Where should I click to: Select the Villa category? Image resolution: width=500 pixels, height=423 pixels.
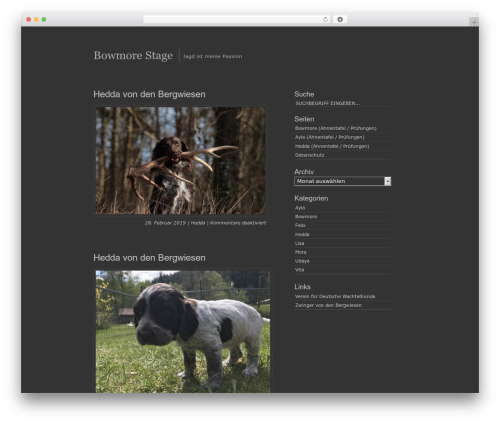click(x=299, y=270)
